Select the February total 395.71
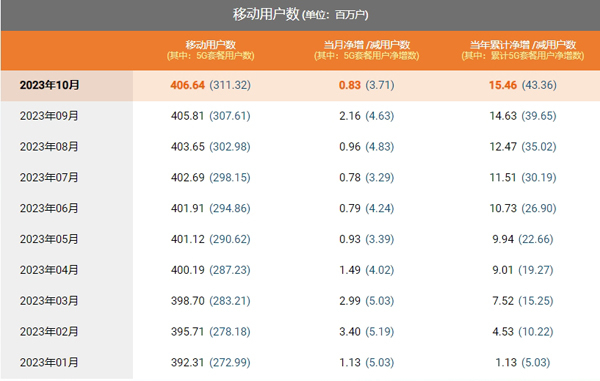600x381 pixels. [x=188, y=331]
